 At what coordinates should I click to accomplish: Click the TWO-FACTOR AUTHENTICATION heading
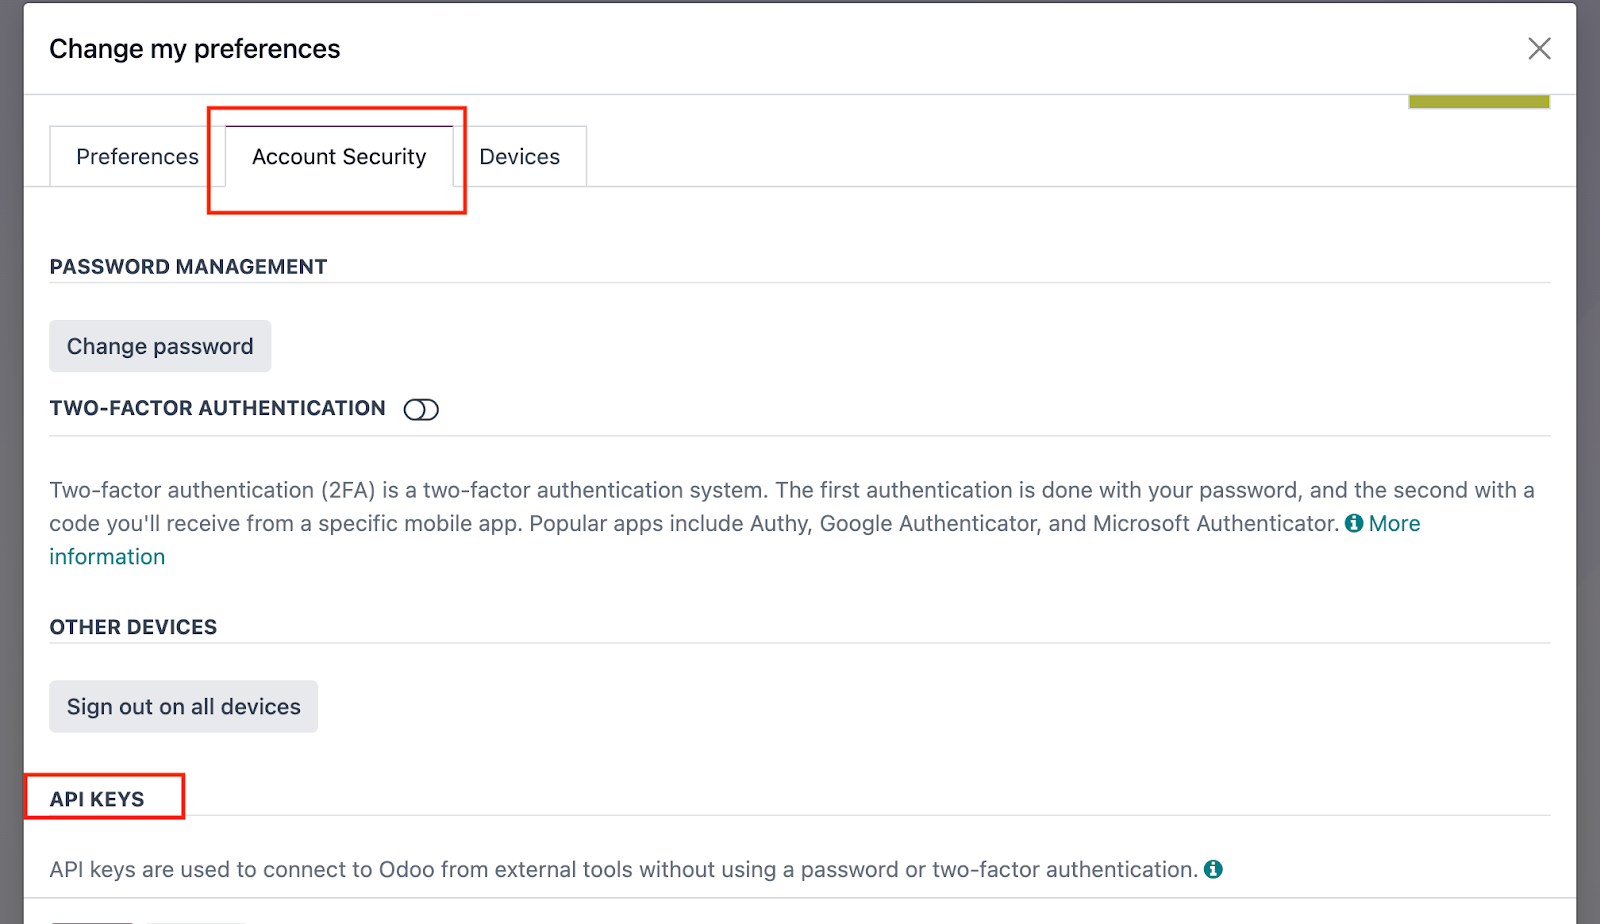coord(217,408)
